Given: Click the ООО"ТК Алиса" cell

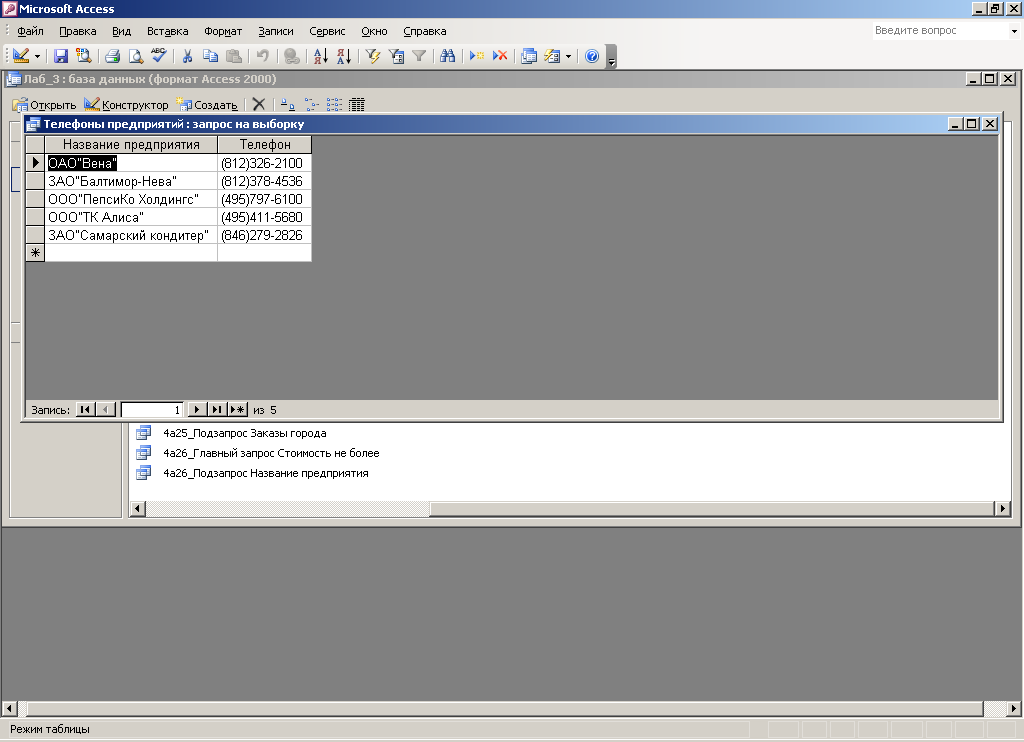Looking at the screenshot, I should click(131, 217).
